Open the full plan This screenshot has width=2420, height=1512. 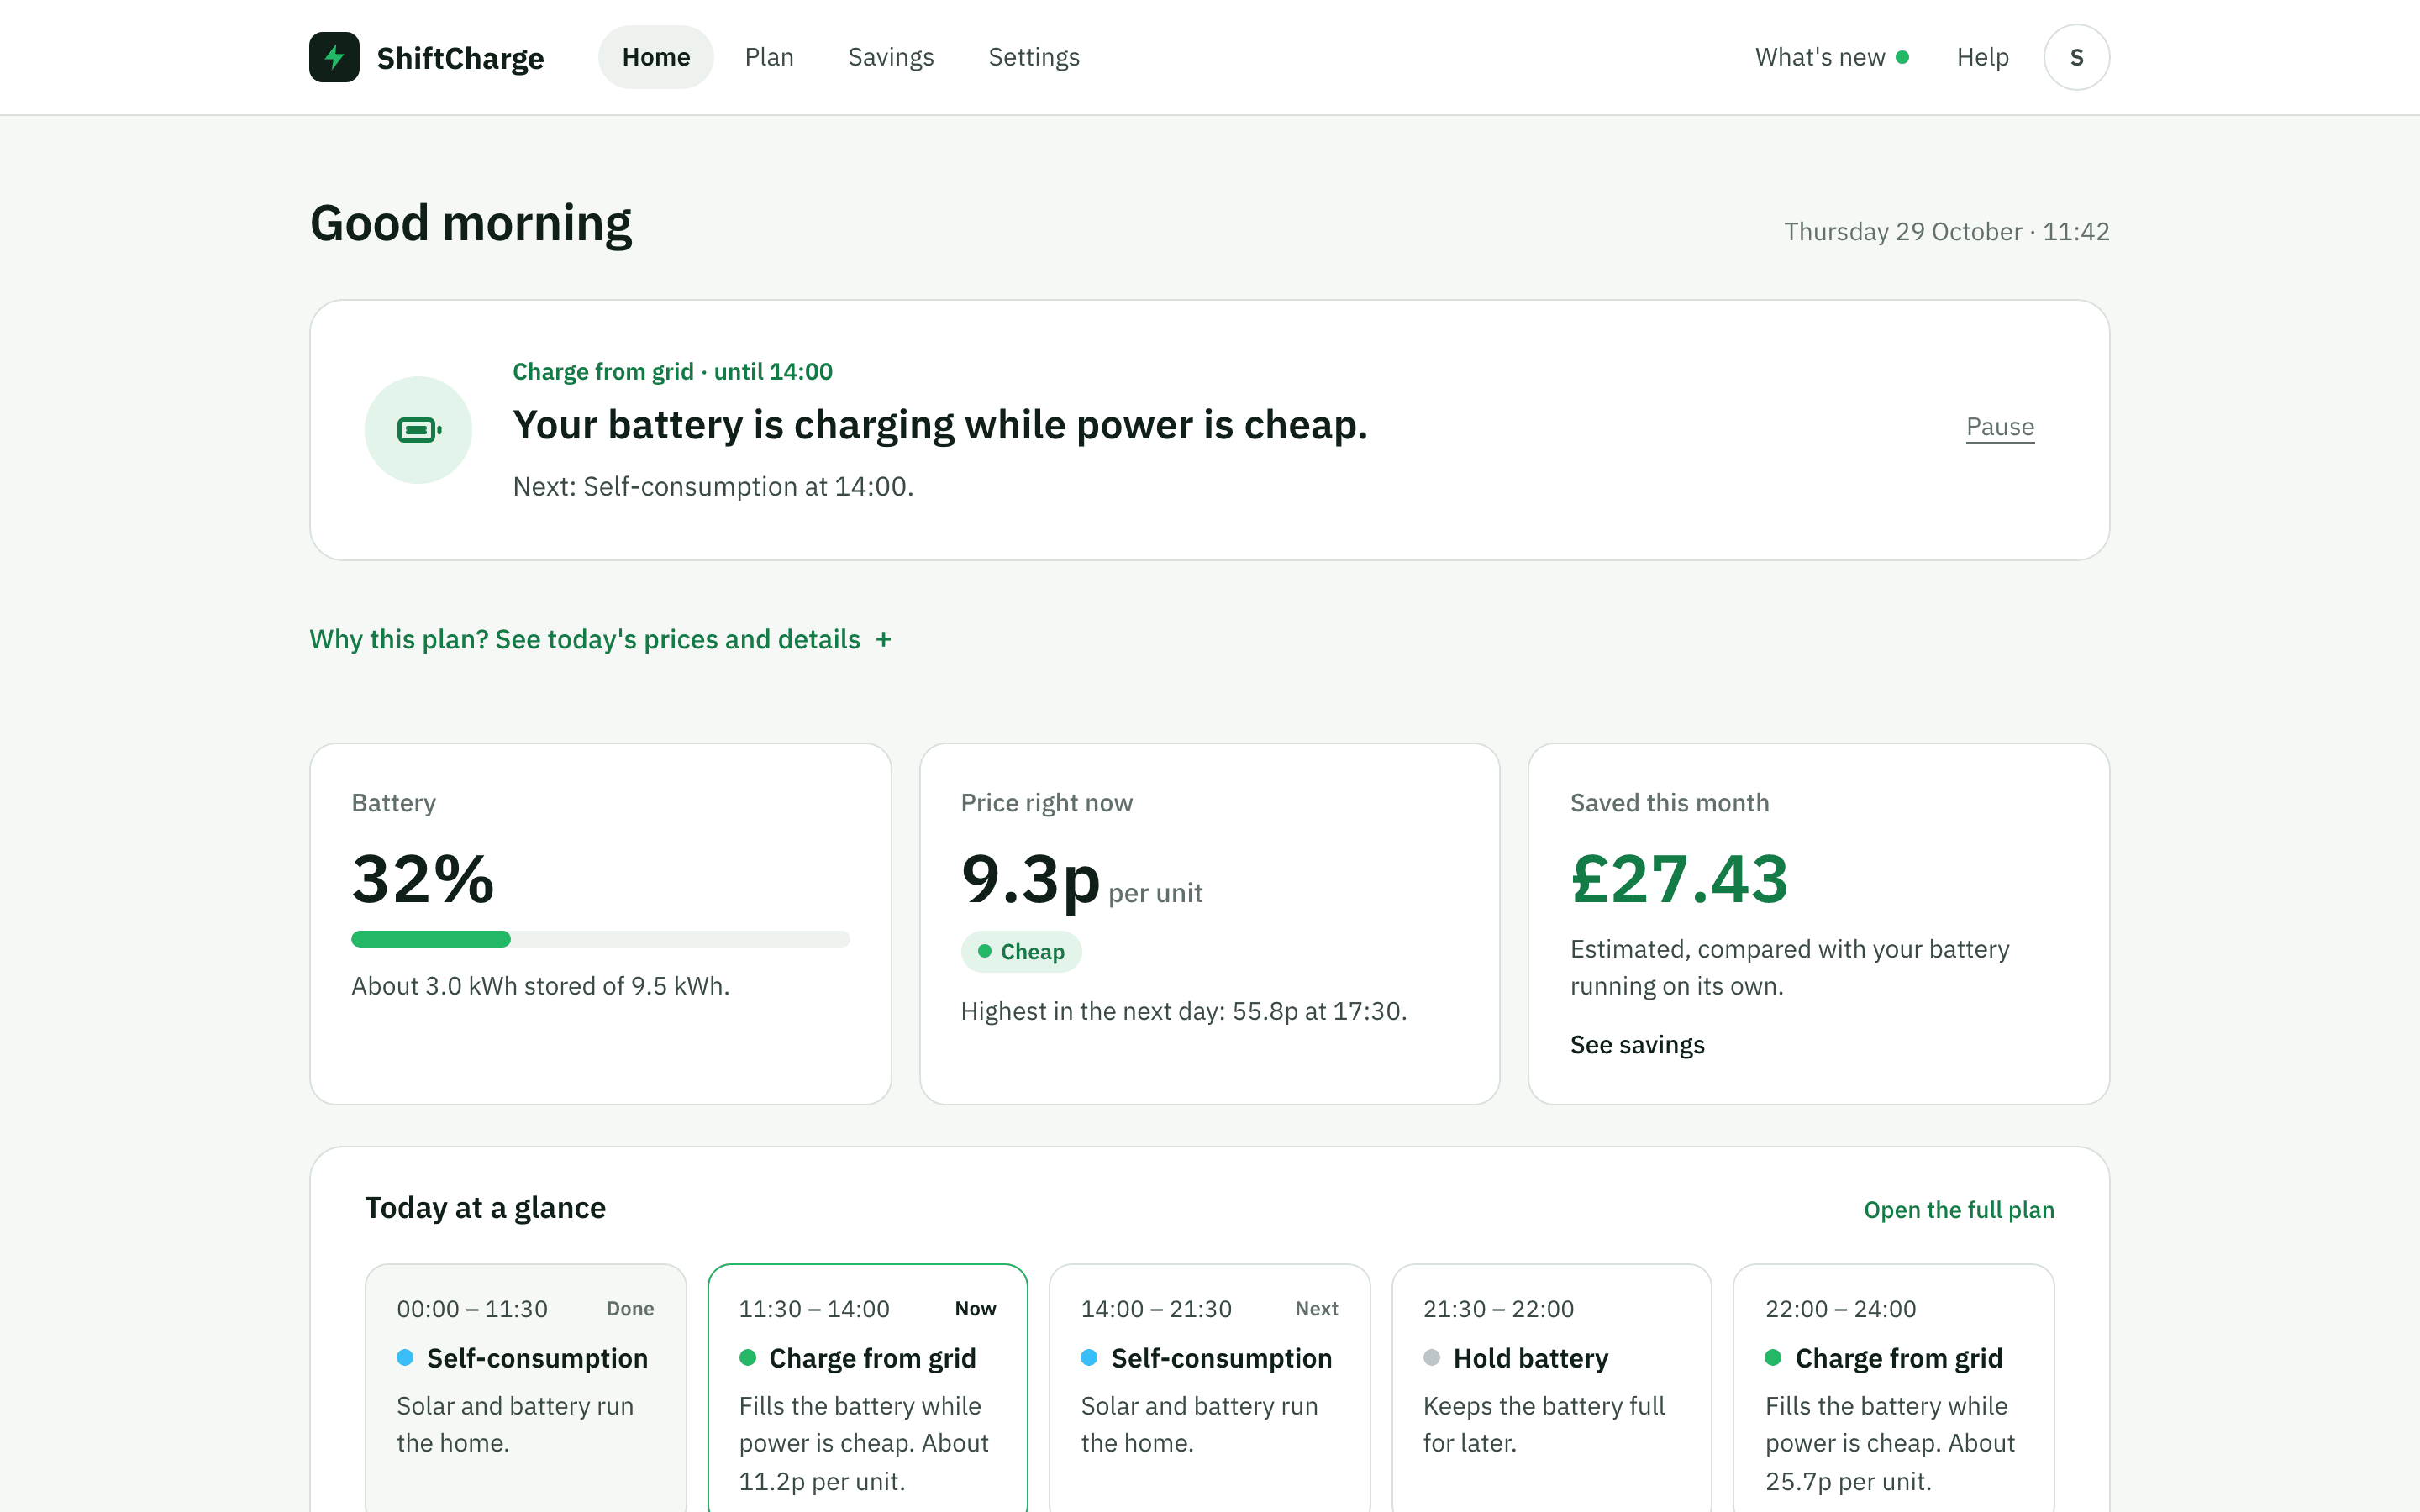(1959, 1210)
